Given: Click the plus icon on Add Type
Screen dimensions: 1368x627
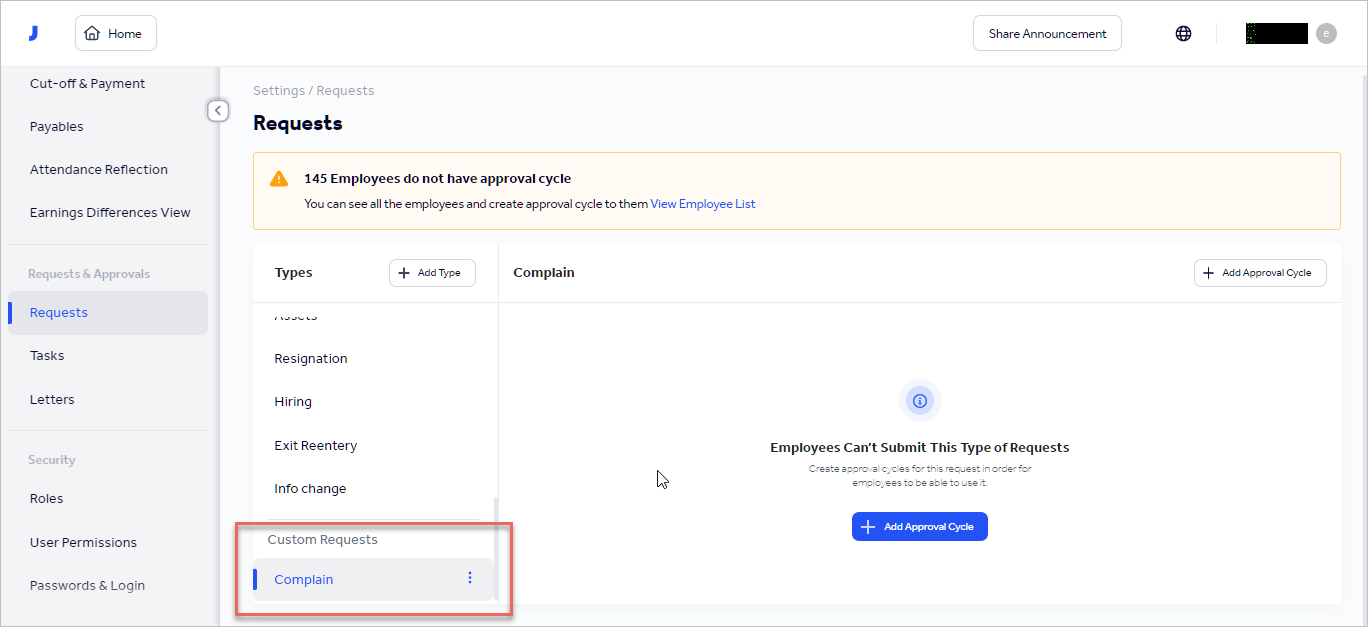Looking at the screenshot, I should [x=404, y=272].
